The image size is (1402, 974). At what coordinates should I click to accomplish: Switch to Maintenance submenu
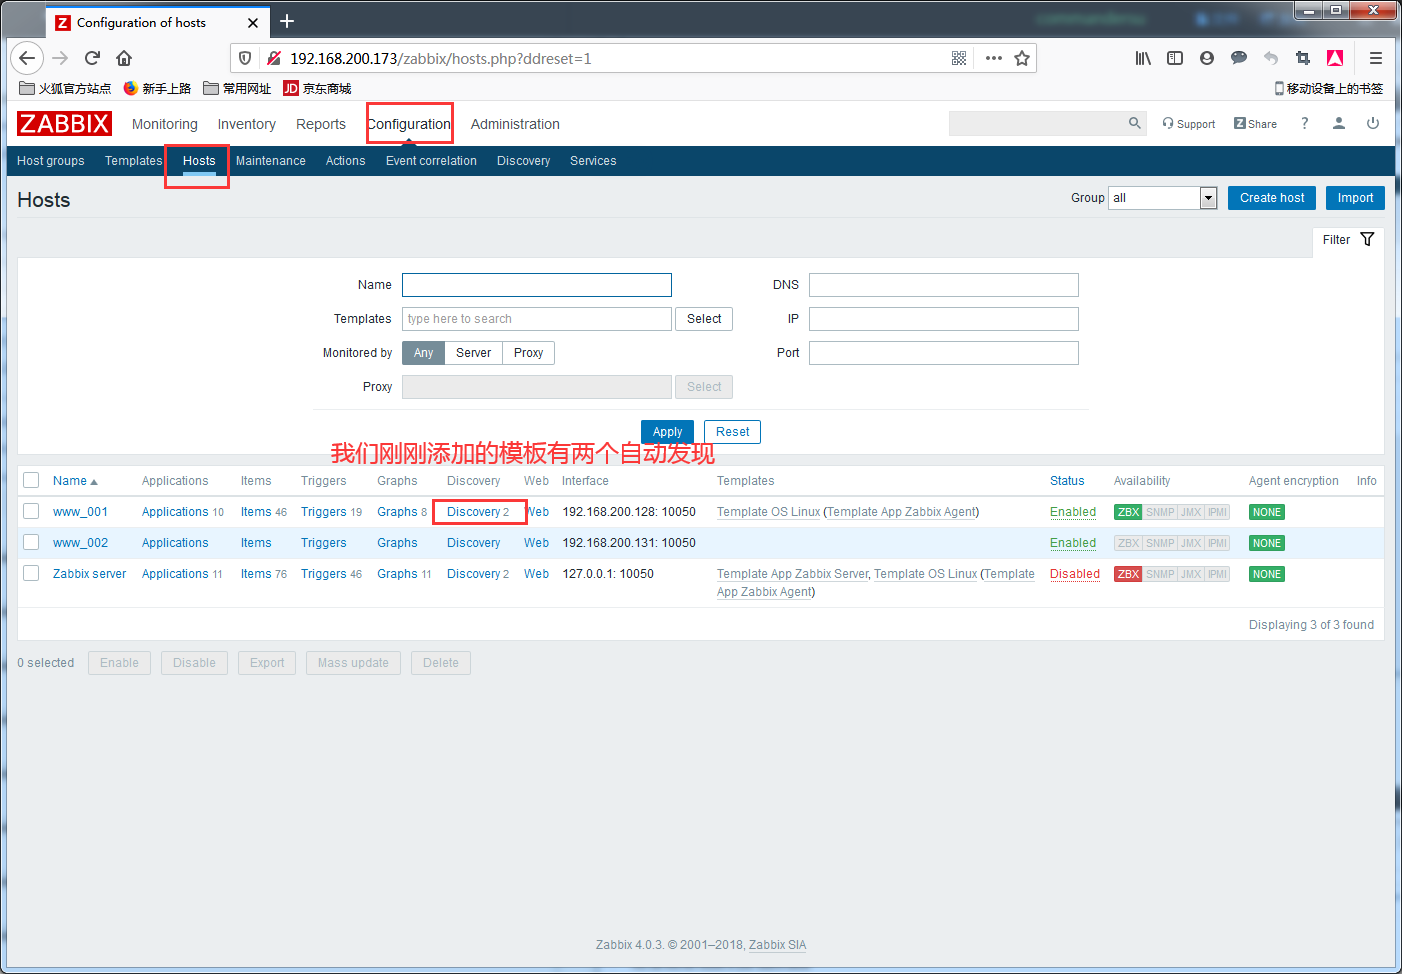tap(271, 161)
